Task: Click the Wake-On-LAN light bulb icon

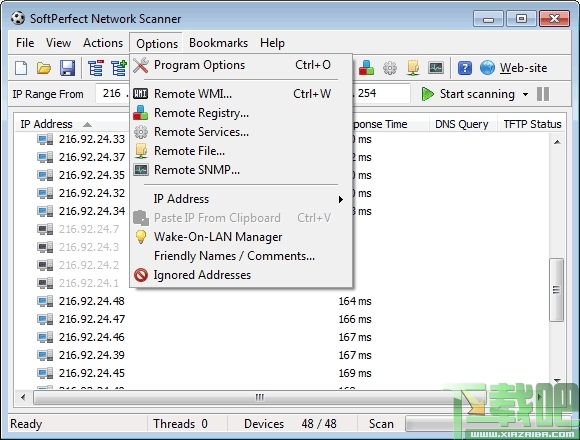Action: (141, 237)
